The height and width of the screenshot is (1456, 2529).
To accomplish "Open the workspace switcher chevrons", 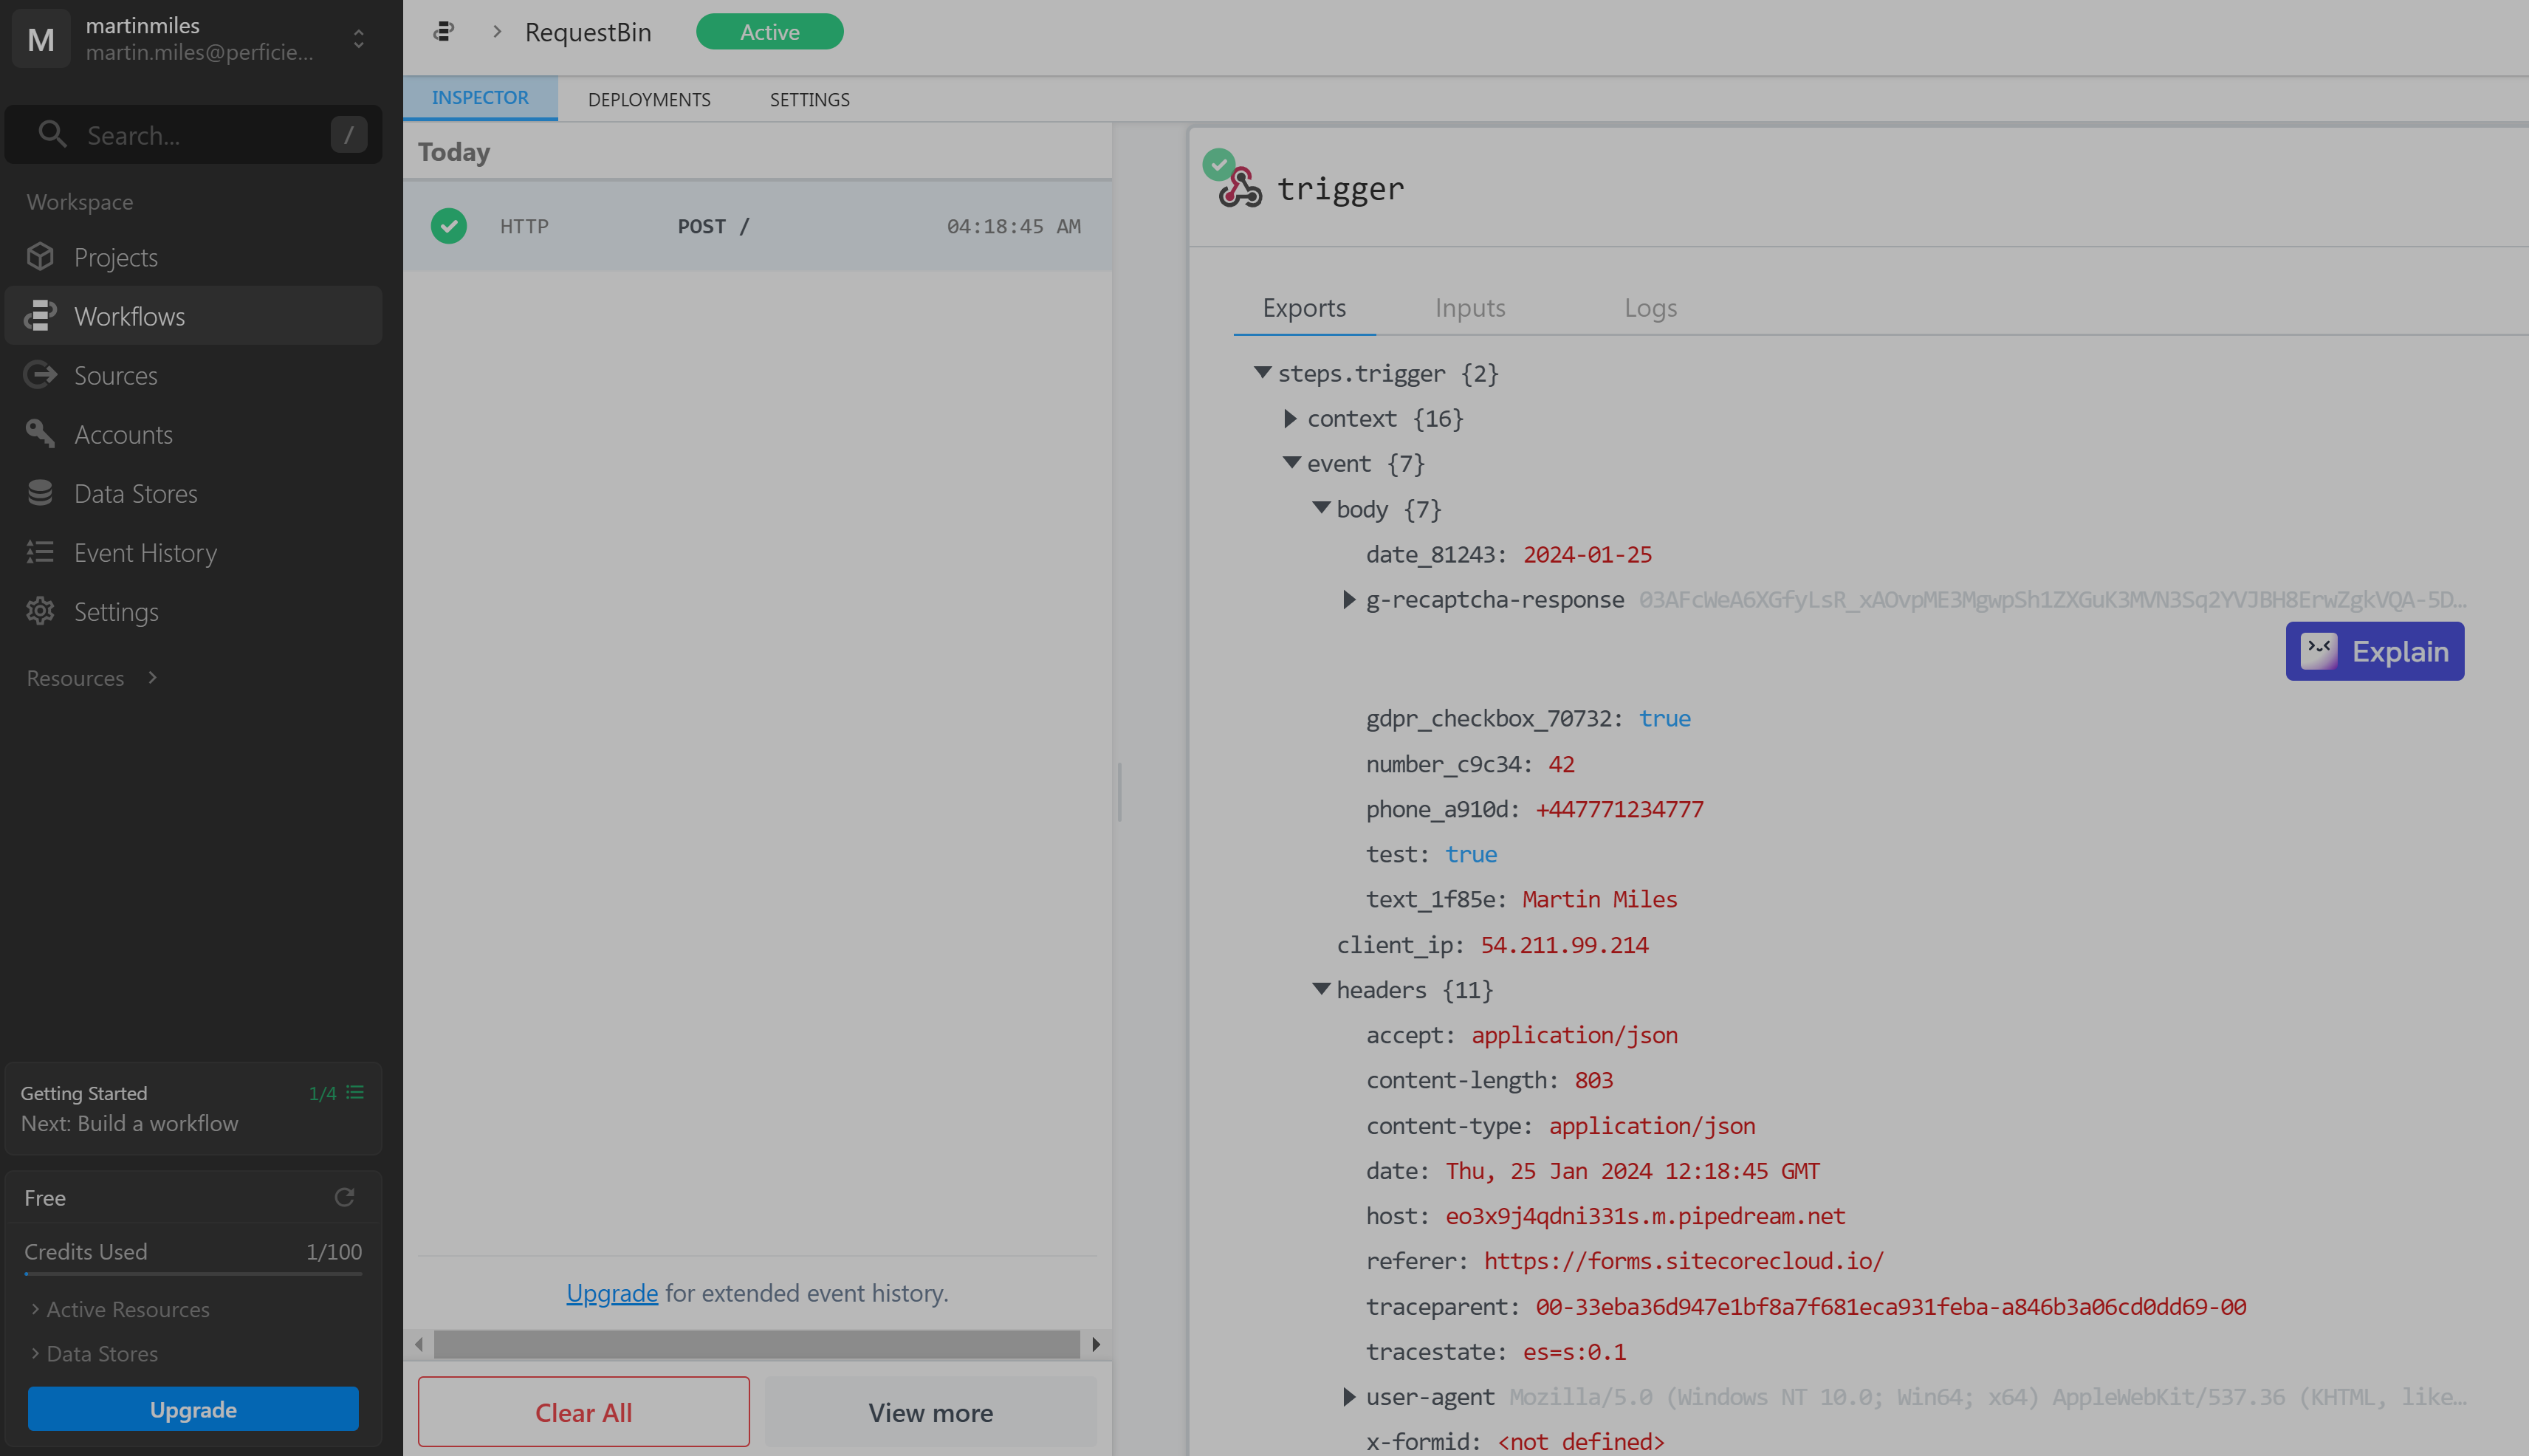I will (x=359, y=39).
